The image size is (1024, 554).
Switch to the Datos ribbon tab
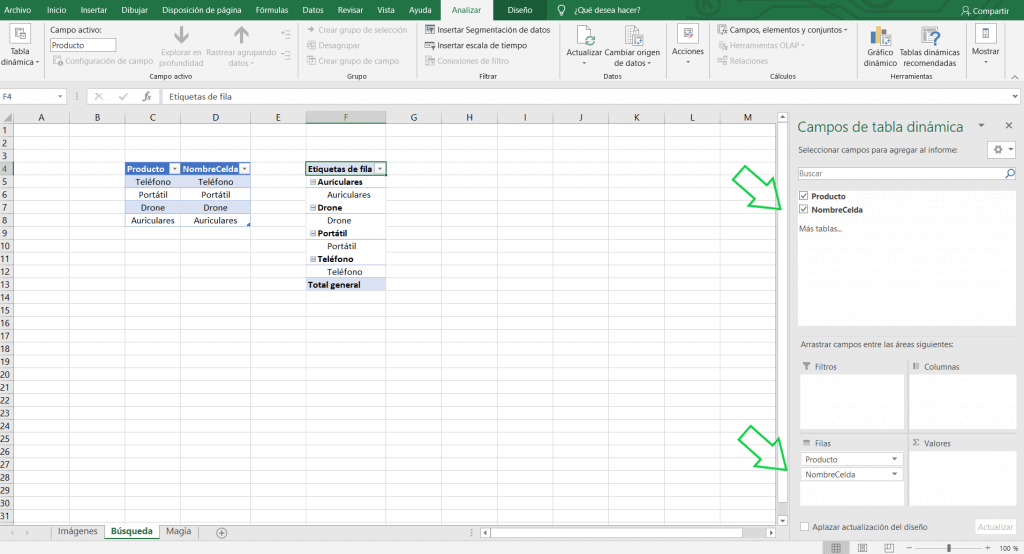(313, 10)
